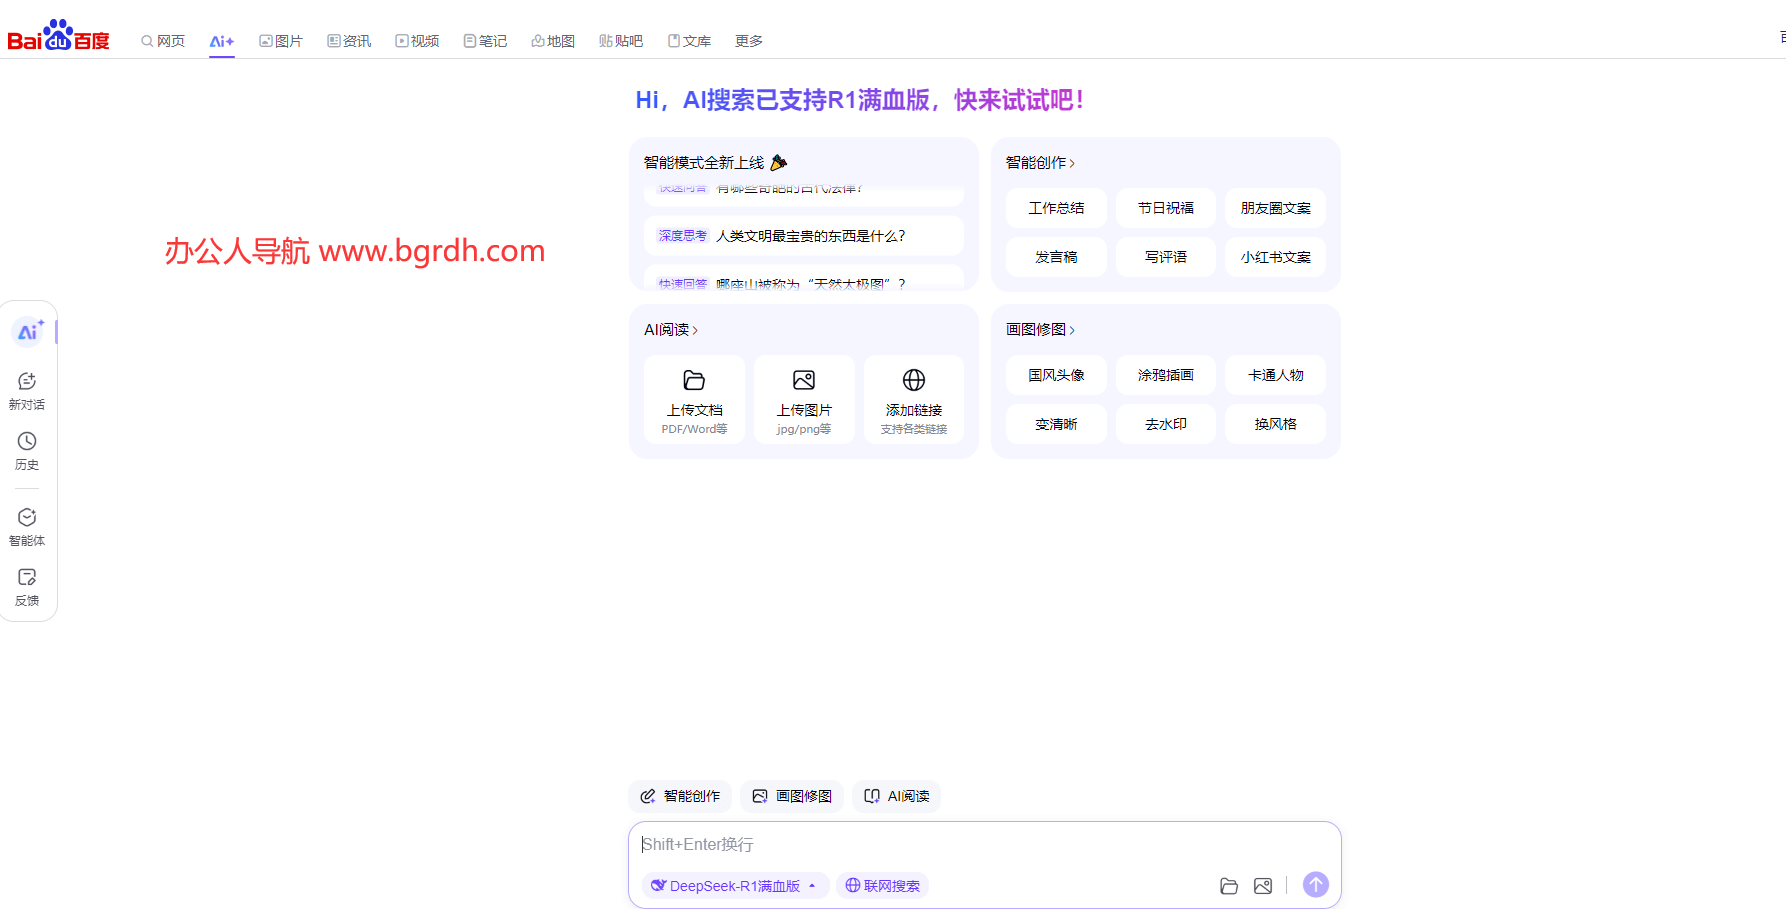1786x909 pixels.
Task: Start a 新对话 from the sidebar
Action: click(x=27, y=389)
